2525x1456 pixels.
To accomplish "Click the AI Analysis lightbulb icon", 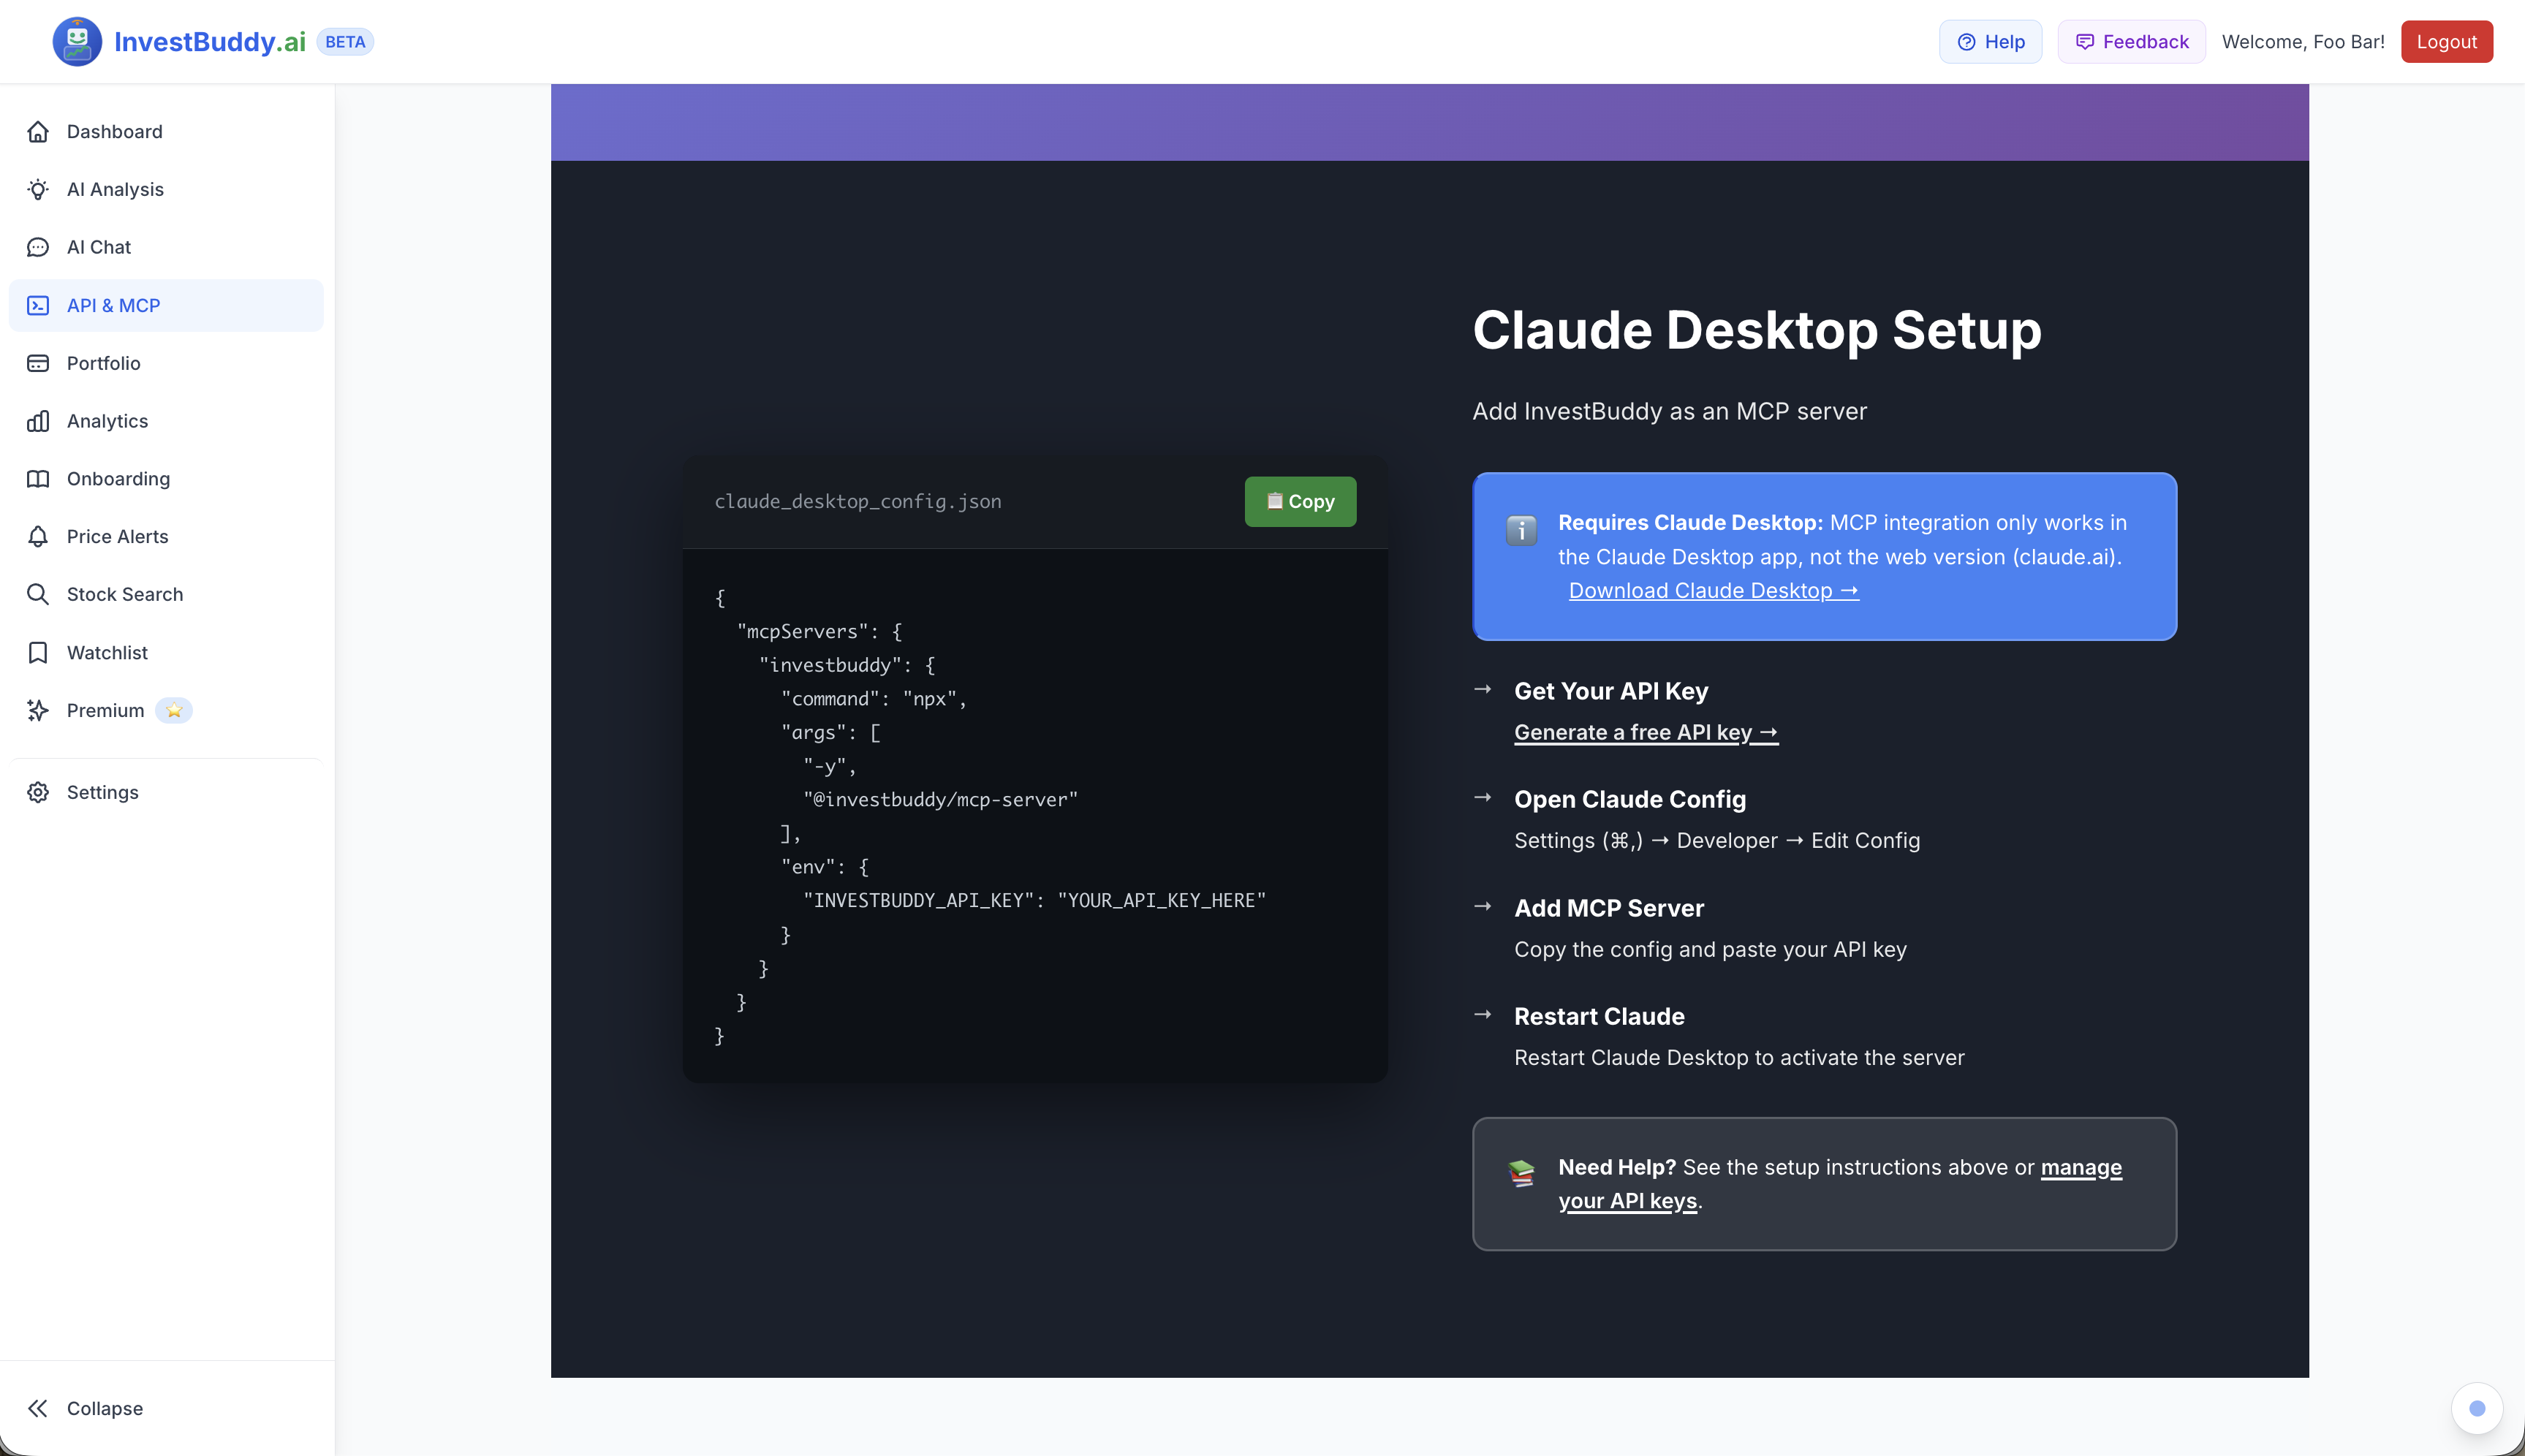I will pyautogui.click(x=38, y=190).
